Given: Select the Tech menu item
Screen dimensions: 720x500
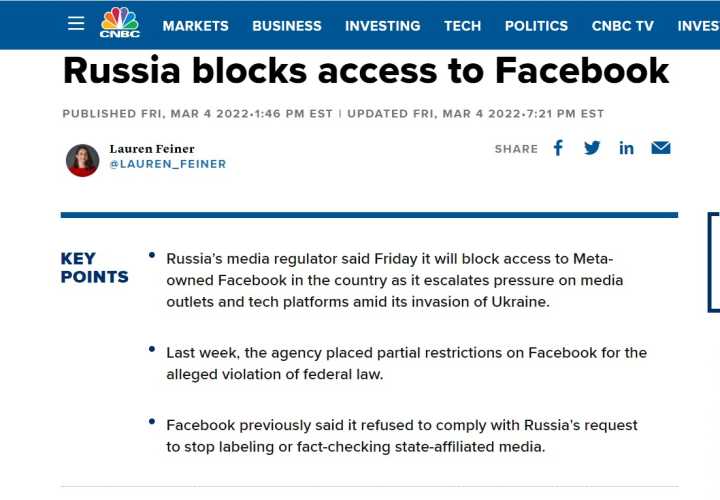Looking at the screenshot, I should [x=462, y=26].
